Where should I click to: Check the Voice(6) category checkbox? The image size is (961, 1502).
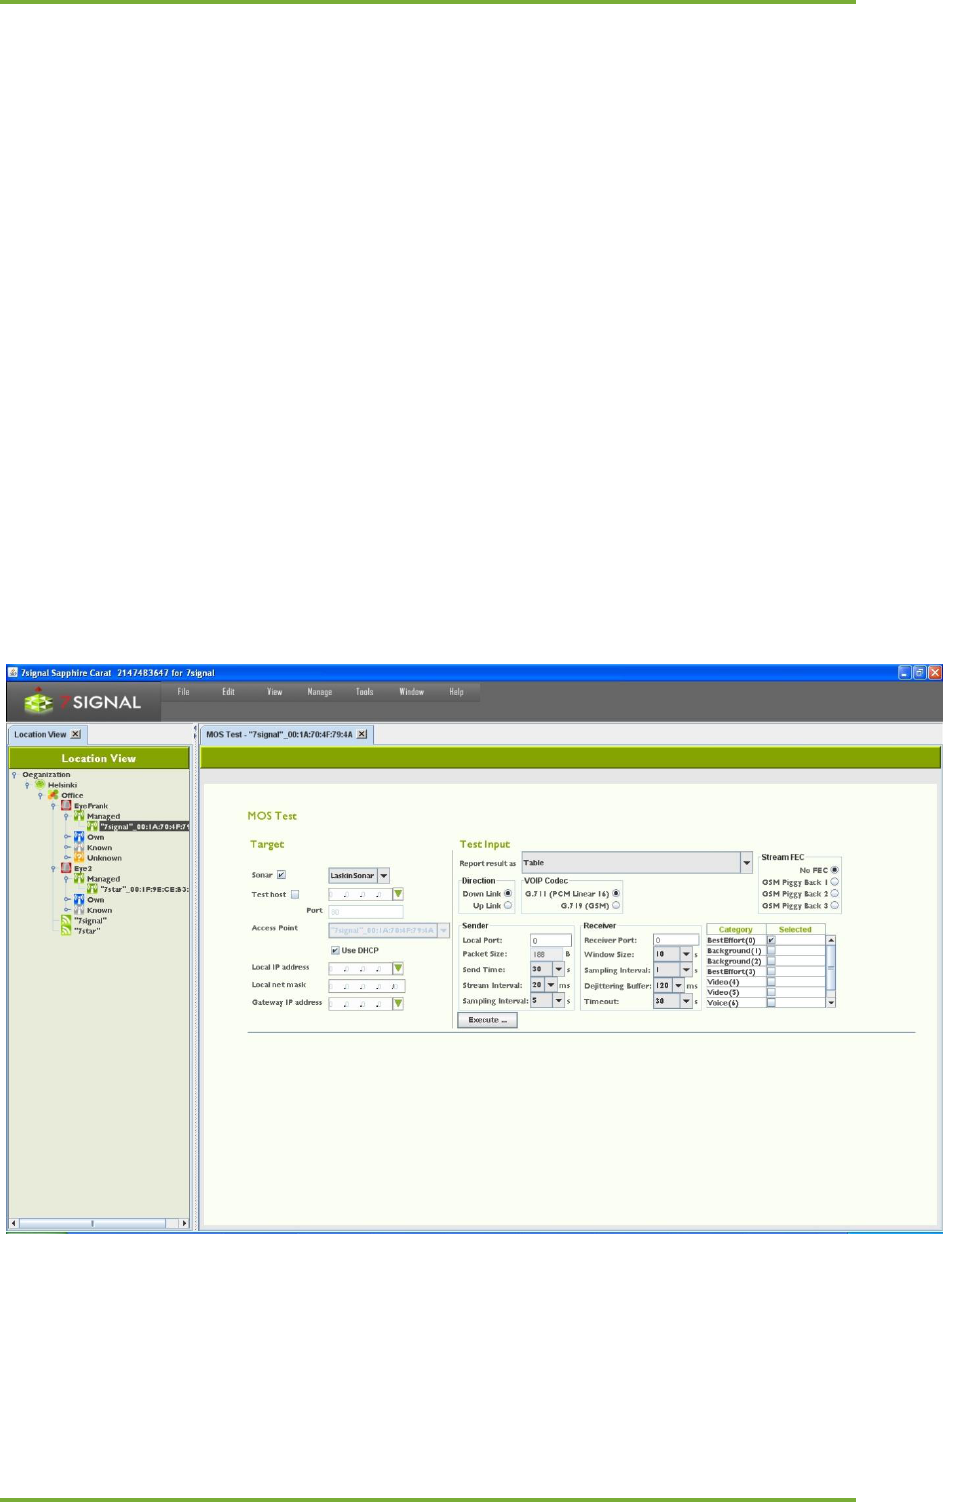tap(771, 1003)
